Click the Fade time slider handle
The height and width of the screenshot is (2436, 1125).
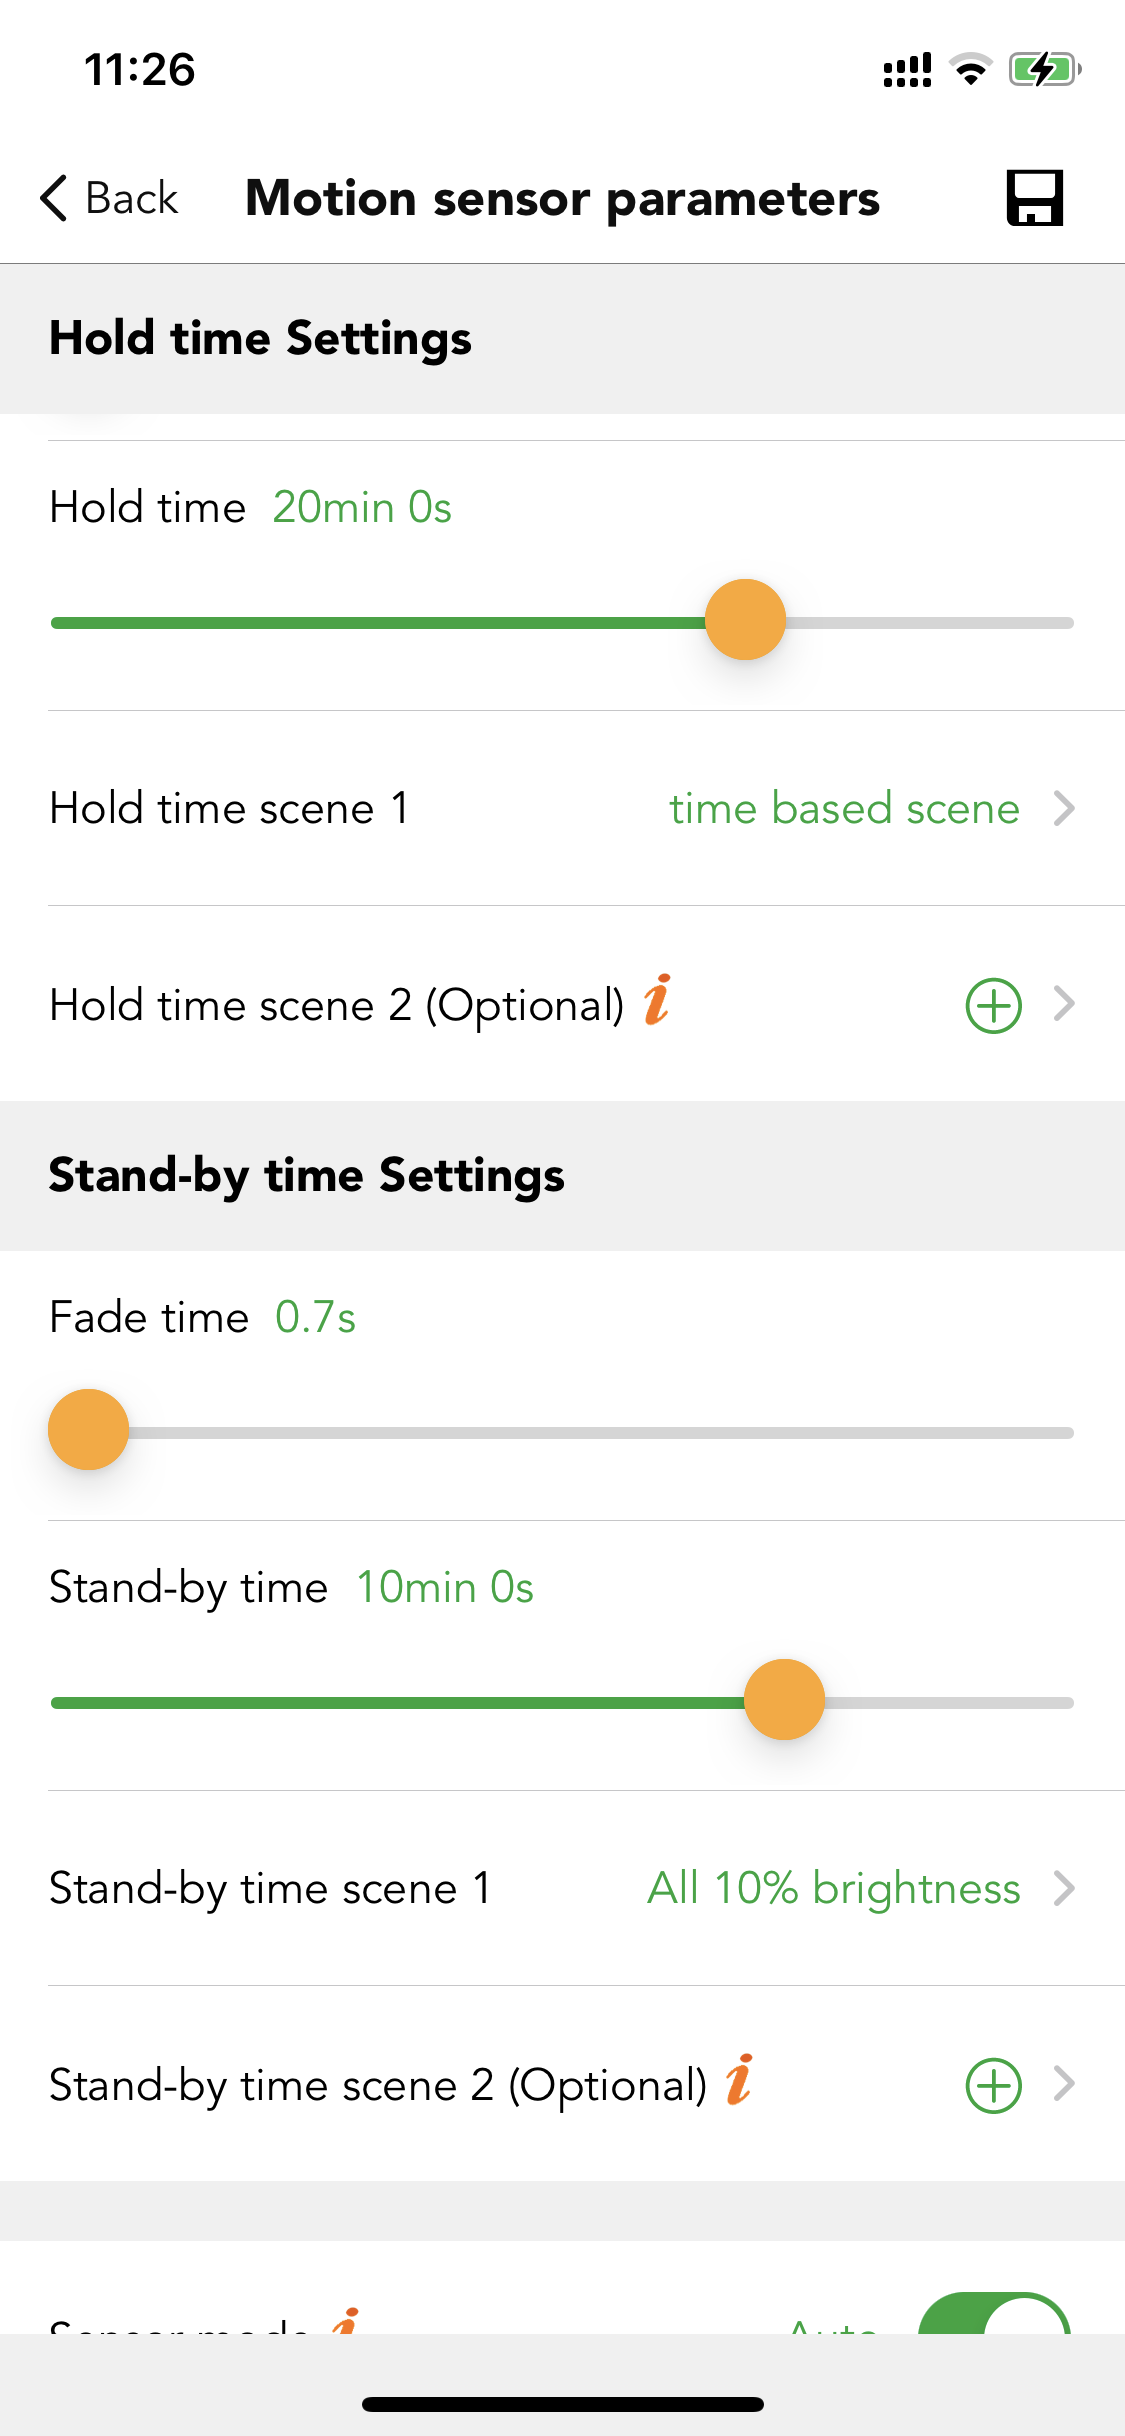point(88,1430)
